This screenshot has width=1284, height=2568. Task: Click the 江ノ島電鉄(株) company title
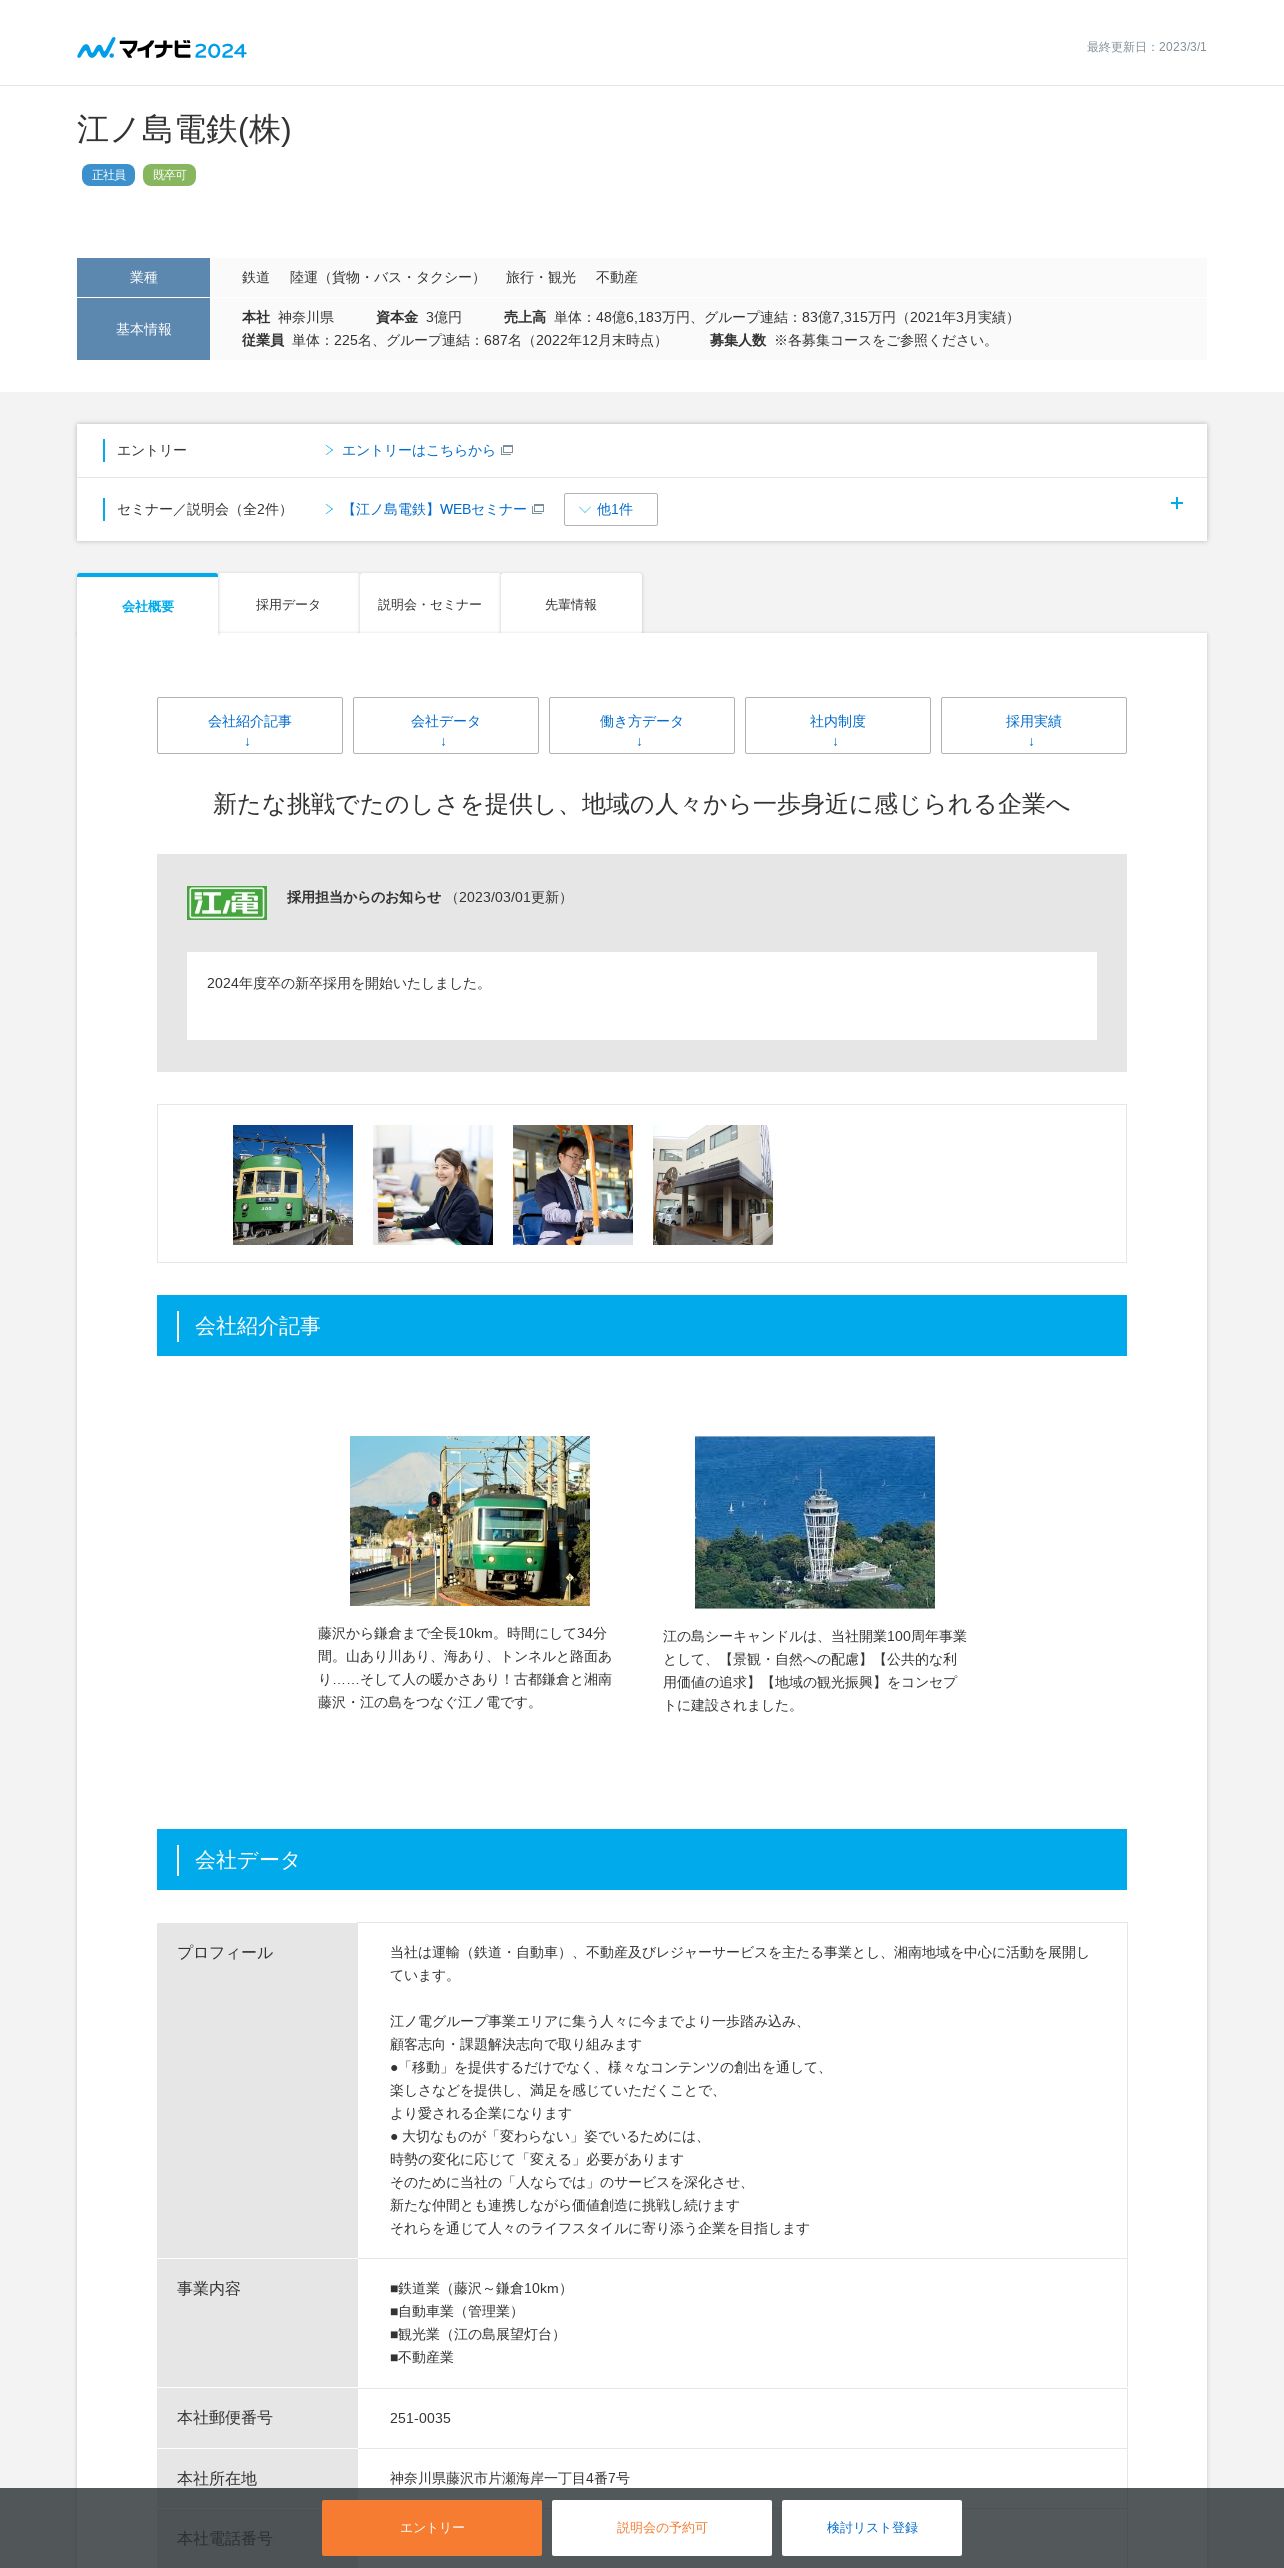click(x=184, y=130)
